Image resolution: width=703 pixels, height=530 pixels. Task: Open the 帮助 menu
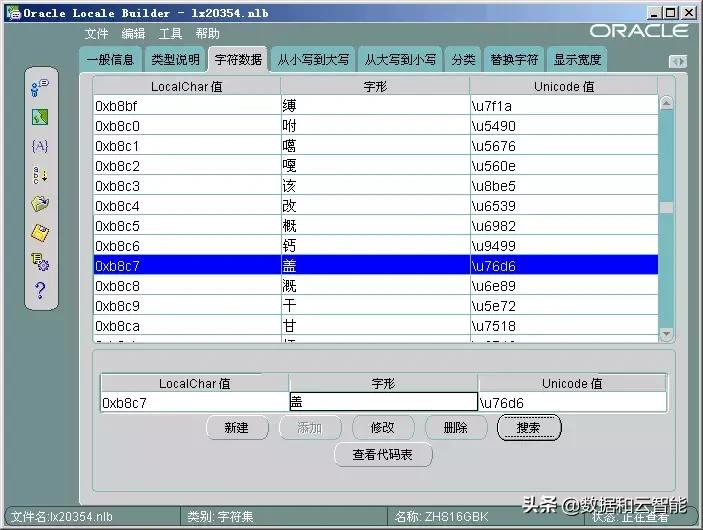pos(207,34)
